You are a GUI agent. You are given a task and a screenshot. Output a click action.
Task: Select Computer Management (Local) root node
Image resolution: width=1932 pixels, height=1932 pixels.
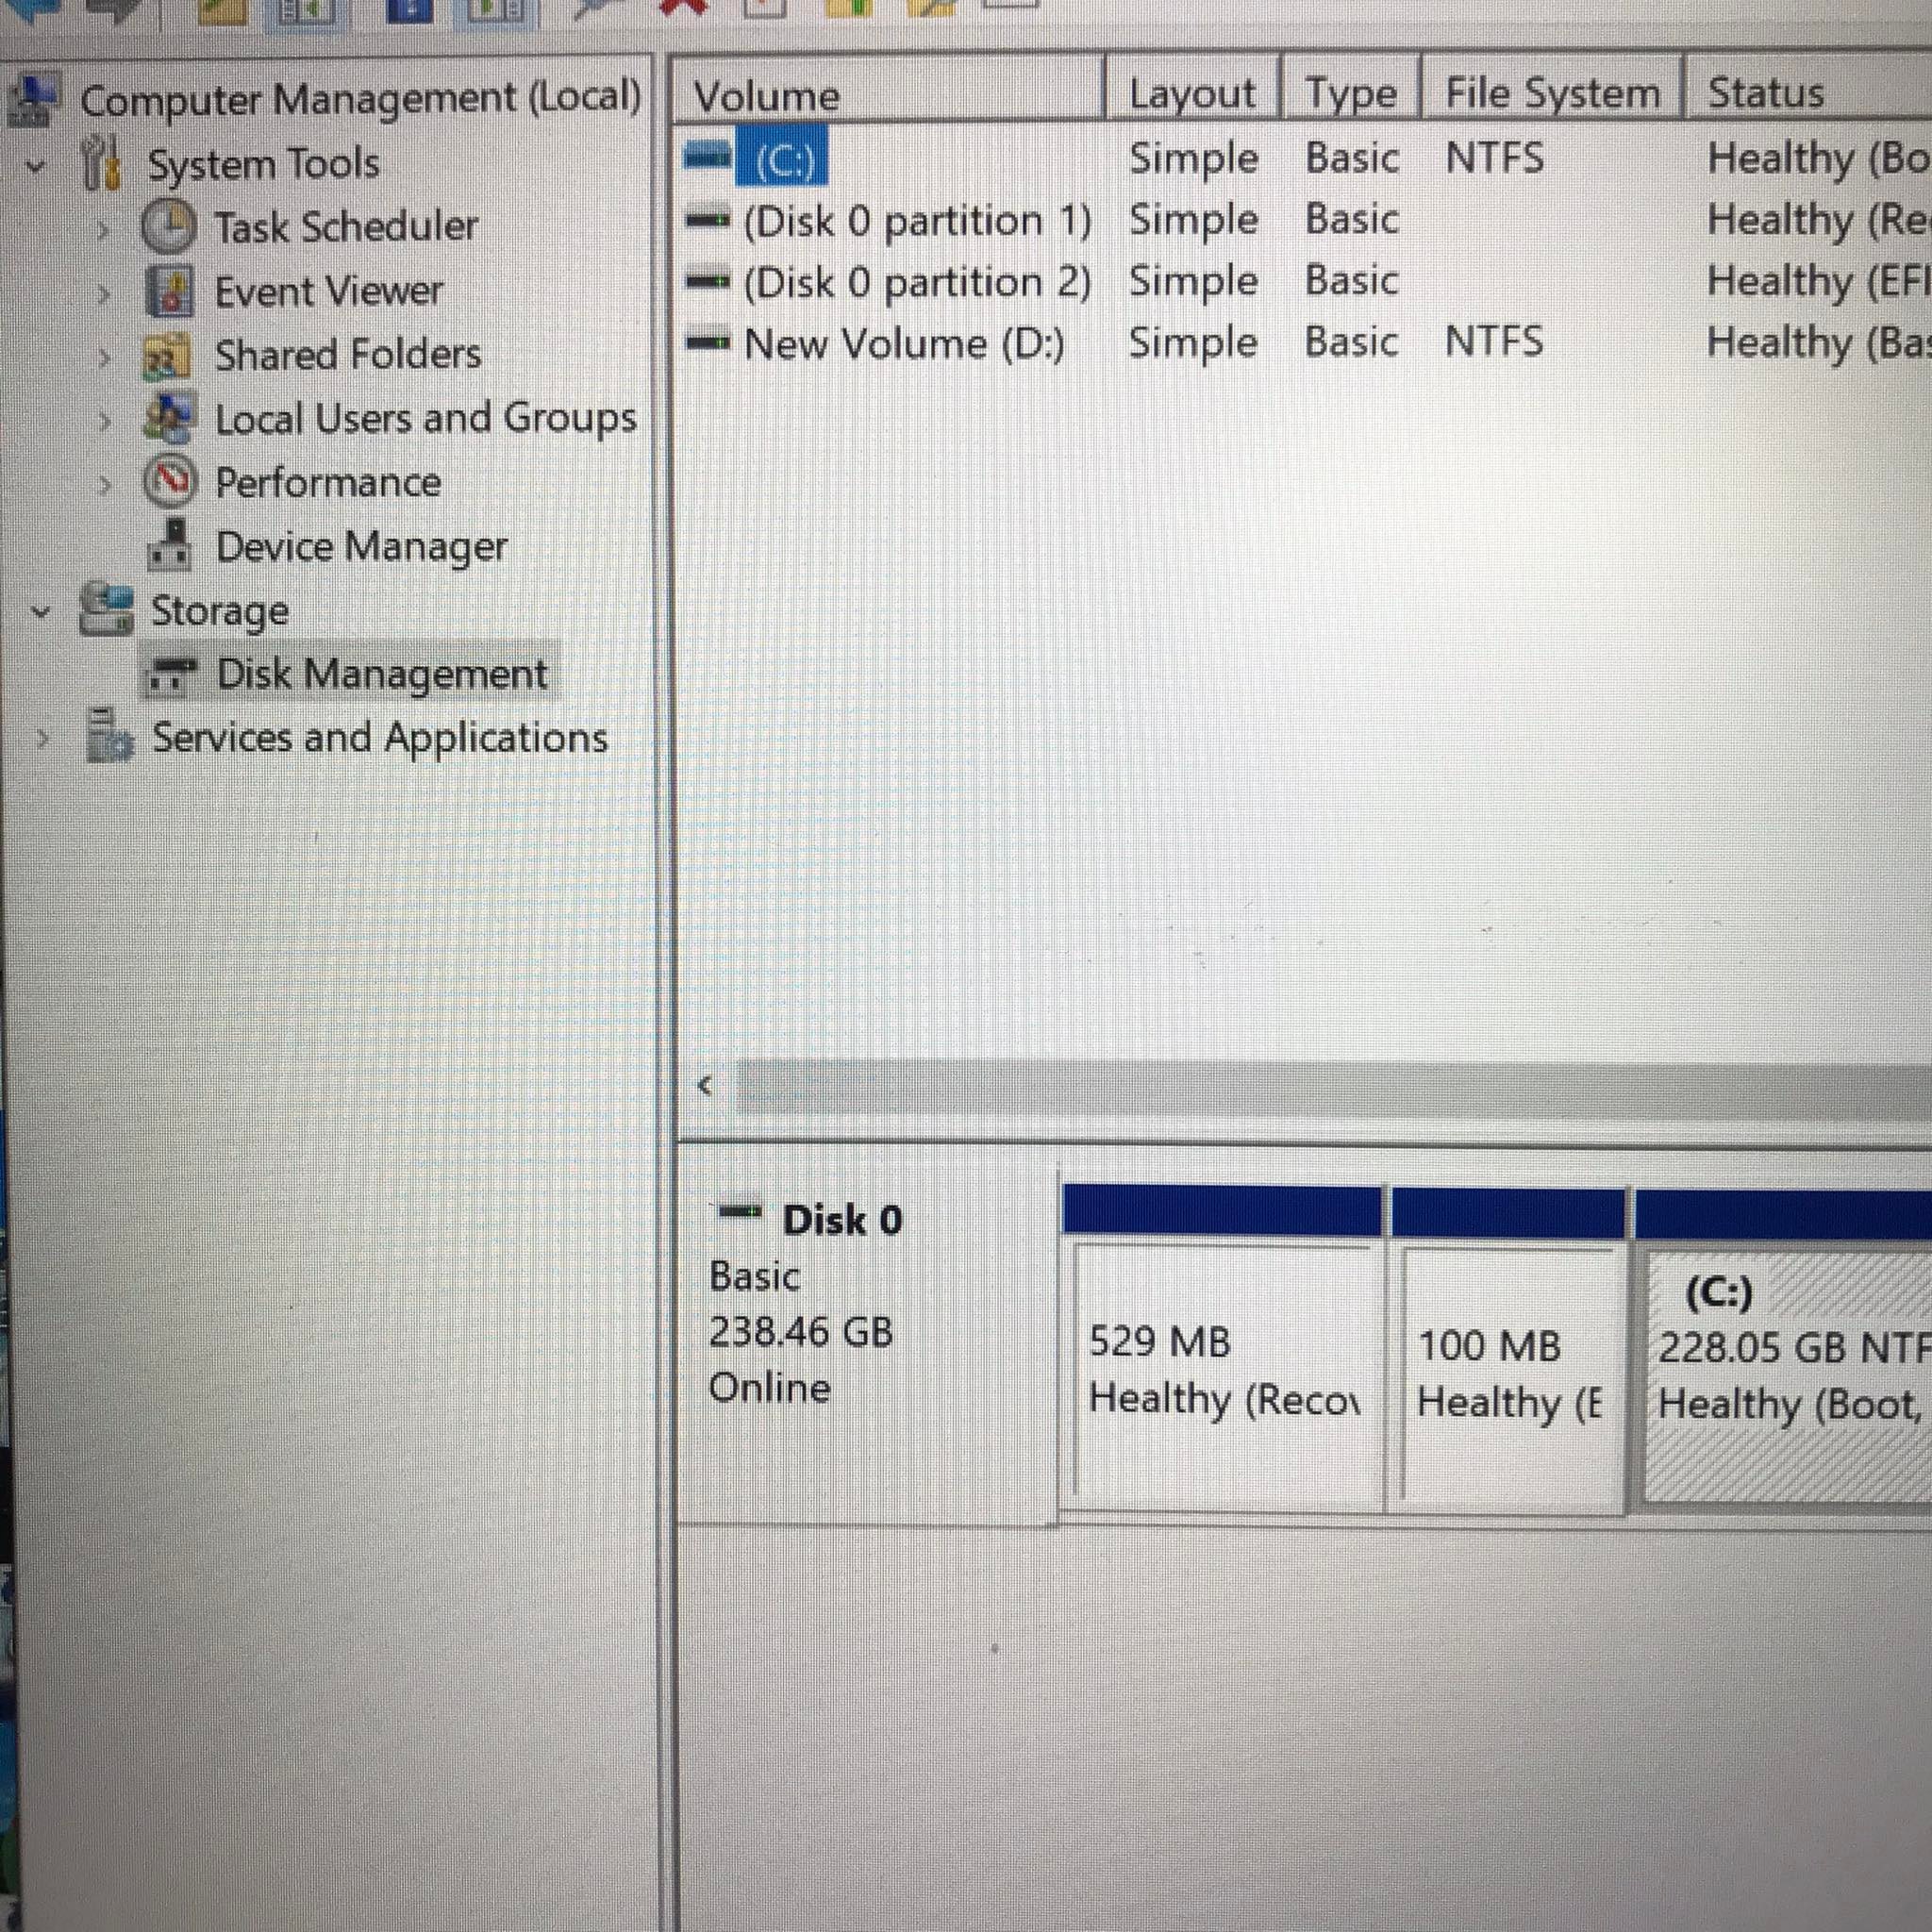(x=359, y=99)
